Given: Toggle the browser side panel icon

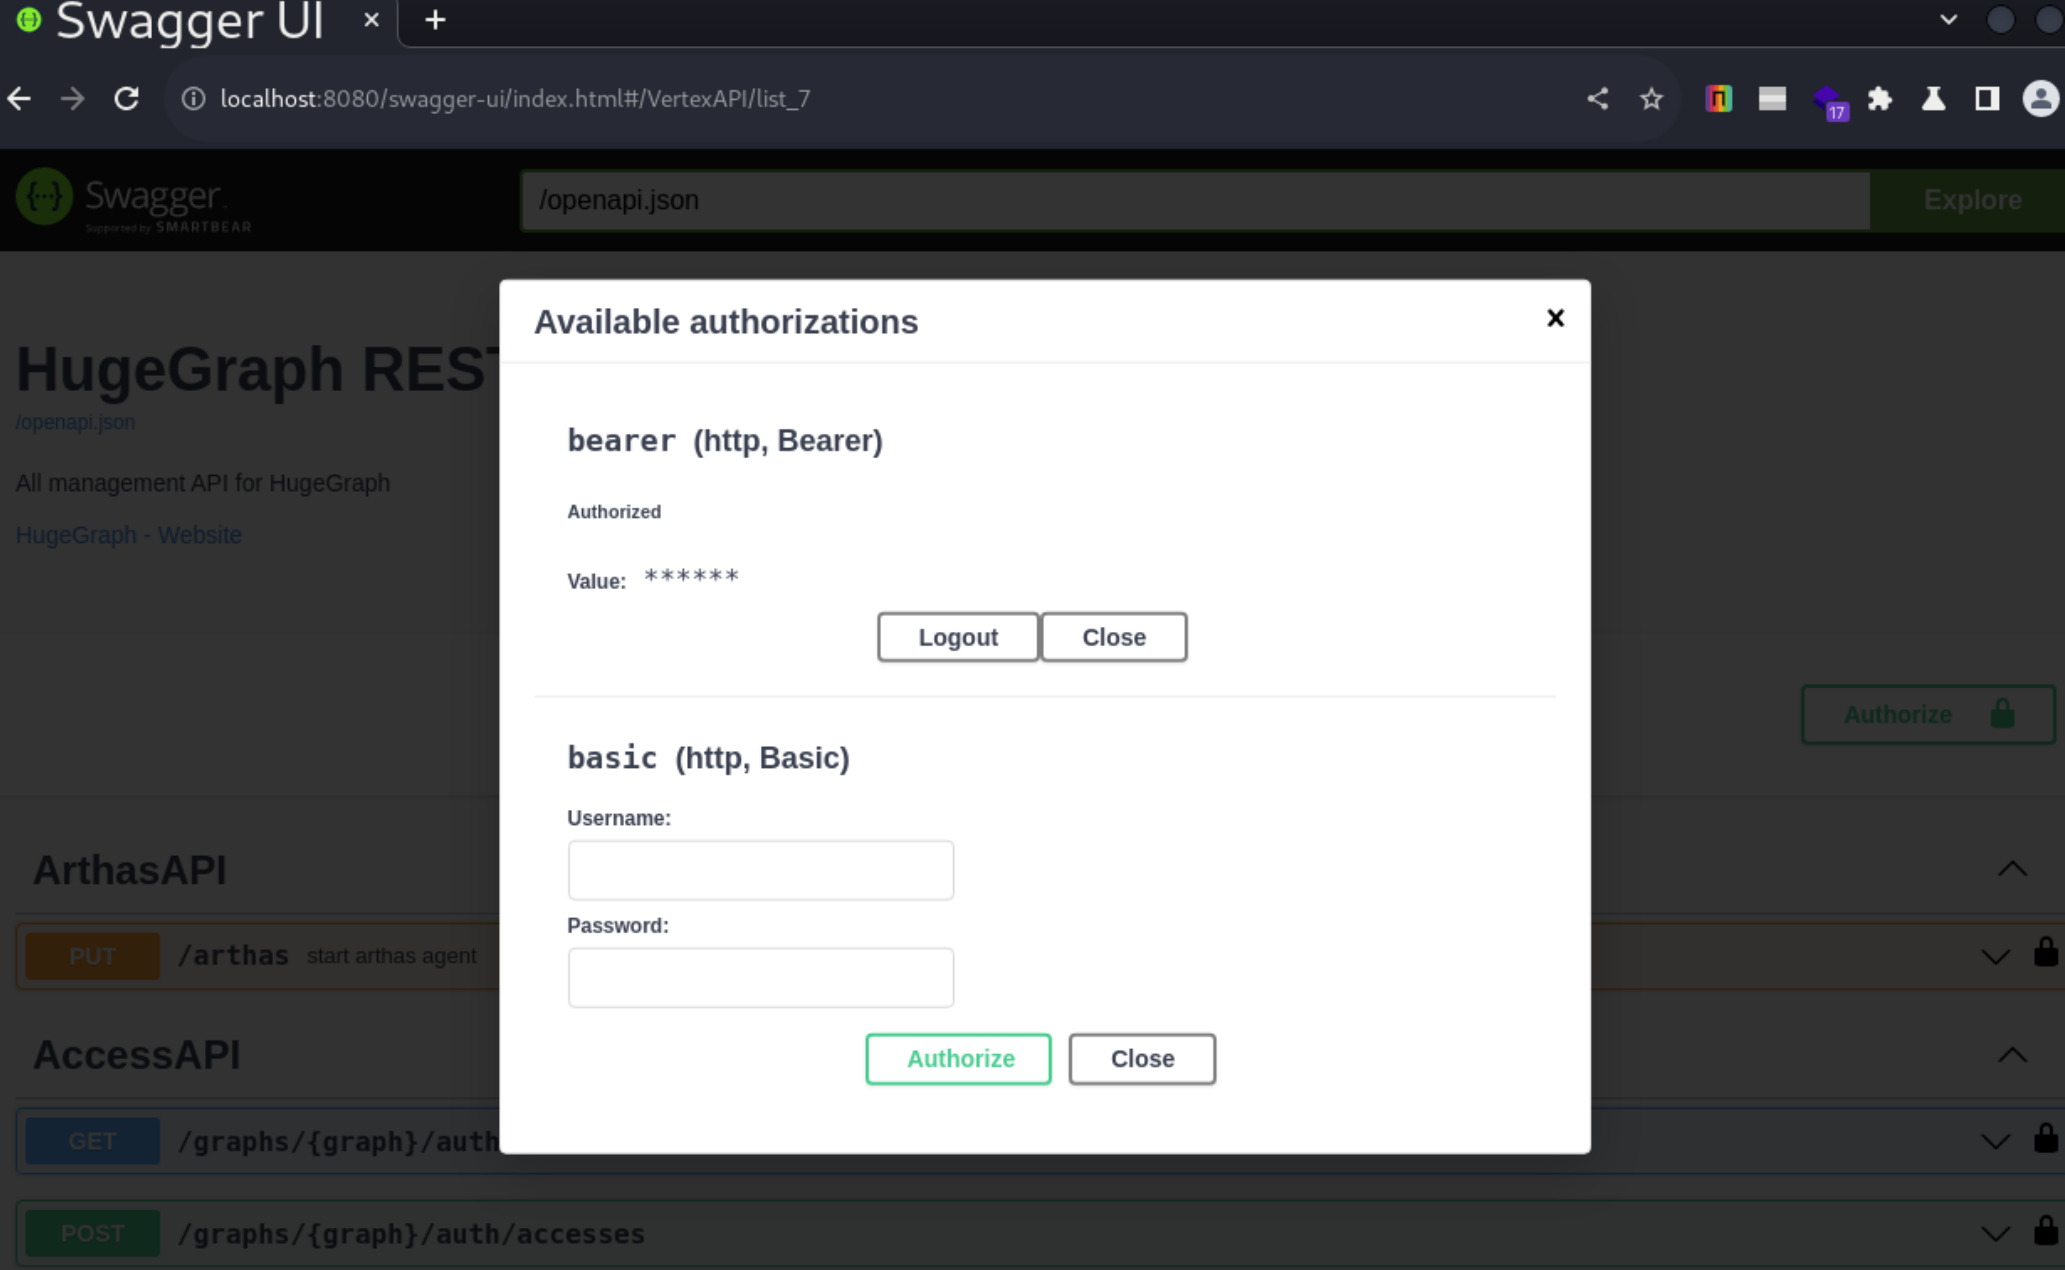Looking at the screenshot, I should pyautogui.click(x=1986, y=99).
